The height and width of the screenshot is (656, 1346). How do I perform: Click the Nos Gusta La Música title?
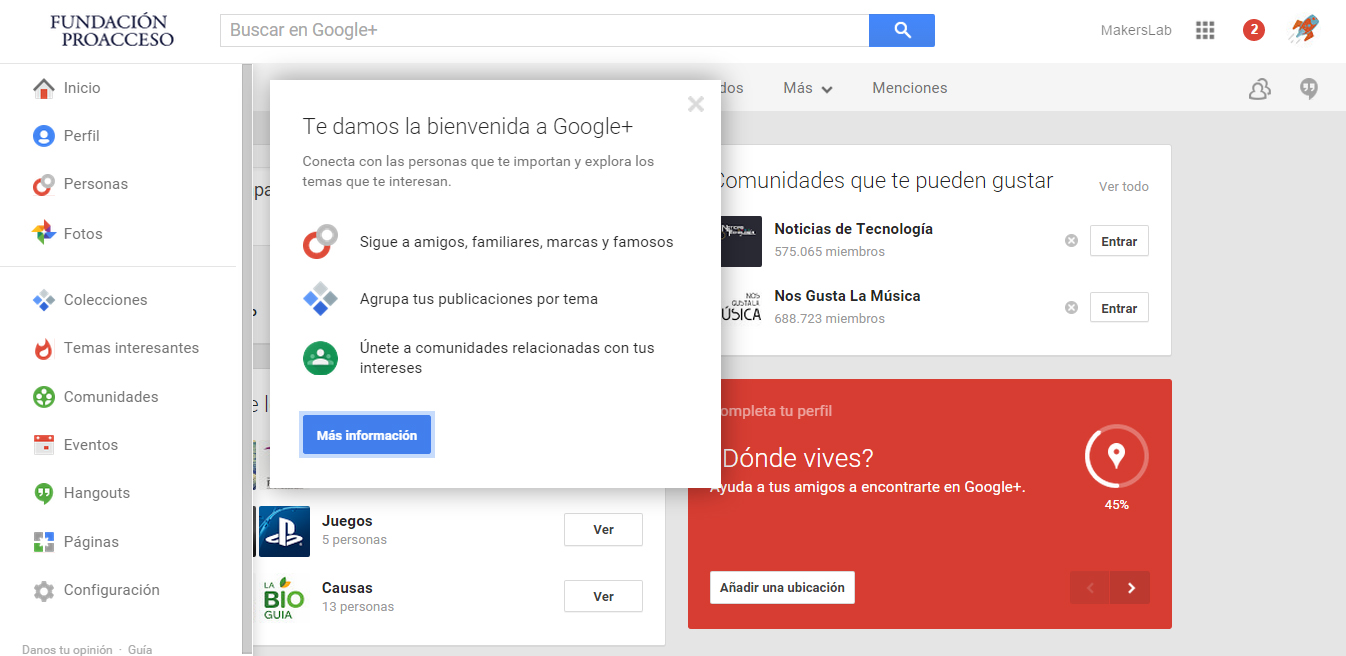coord(847,296)
